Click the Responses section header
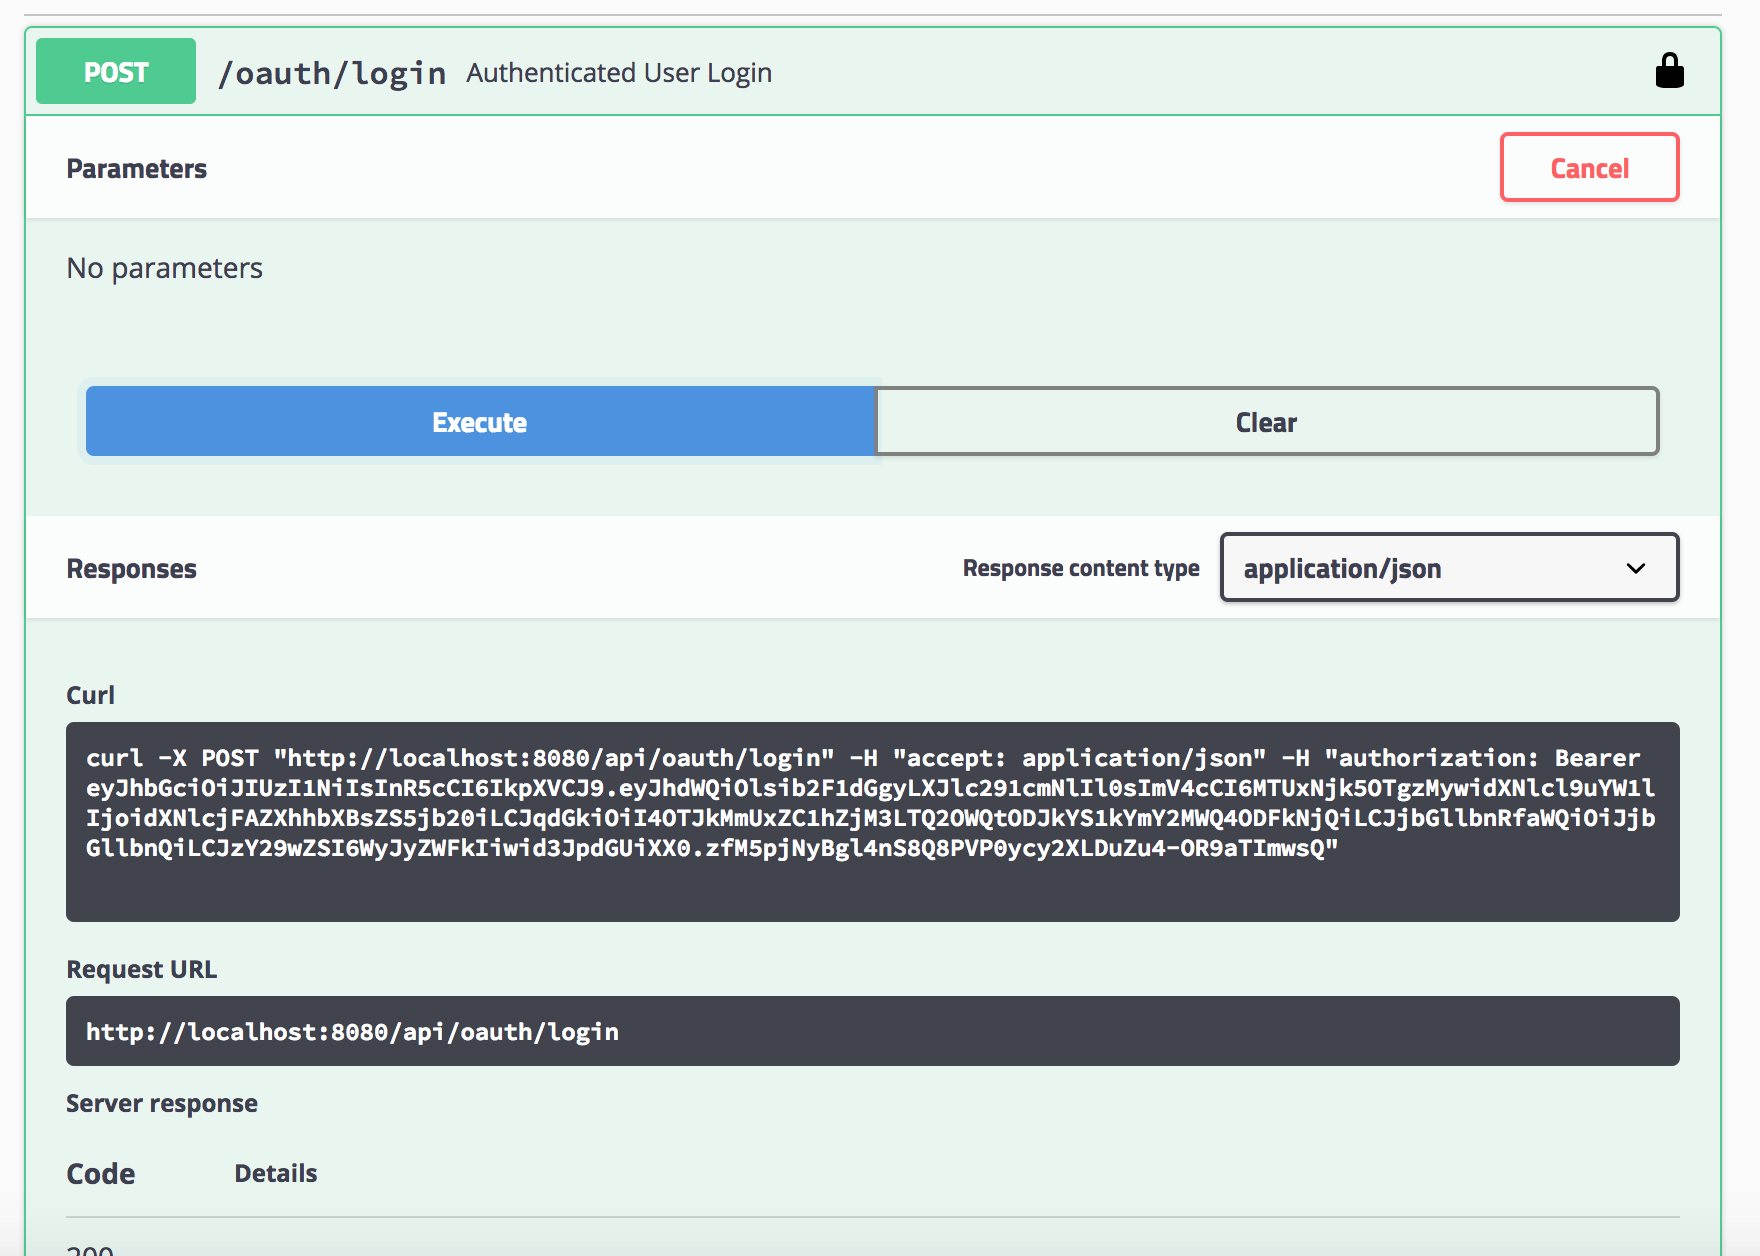 click(131, 567)
